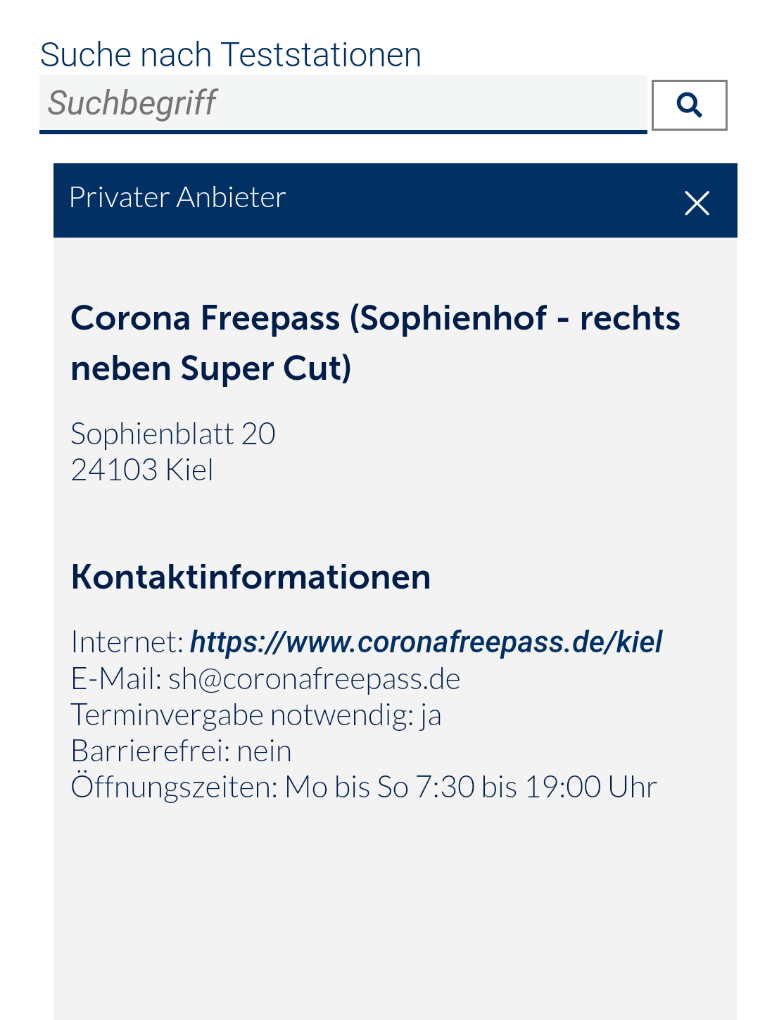Click the "Privater Anbieter" header title
Screen dimensions: 760x1020
pyautogui.click(x=177, y=197)
